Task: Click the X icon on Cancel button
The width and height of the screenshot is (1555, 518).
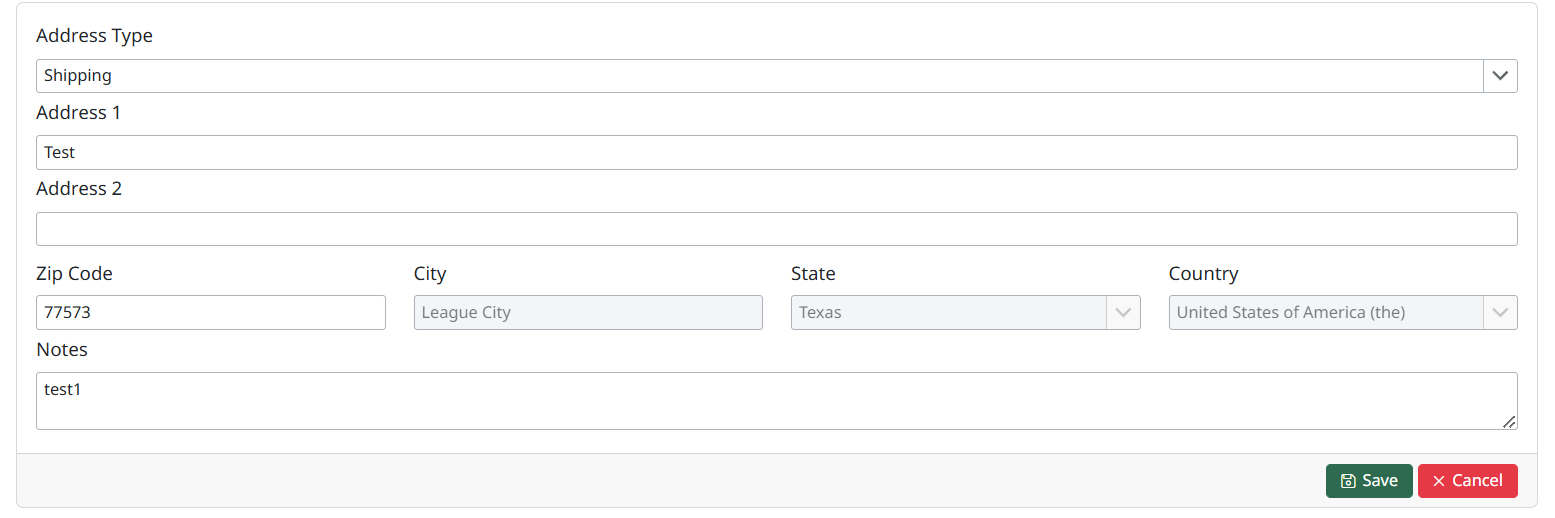Action: (x=1439, y=481)
